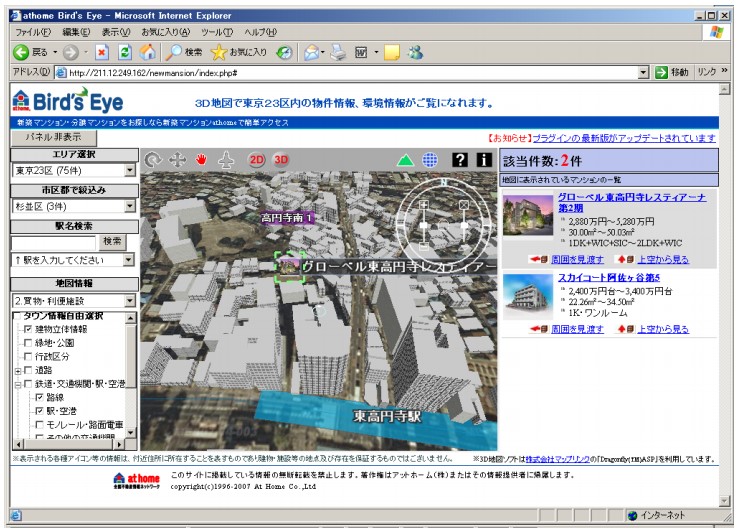739x531 pixels.
Task: Open the 表示(V) menu
Action: click(x=115, y=32)
